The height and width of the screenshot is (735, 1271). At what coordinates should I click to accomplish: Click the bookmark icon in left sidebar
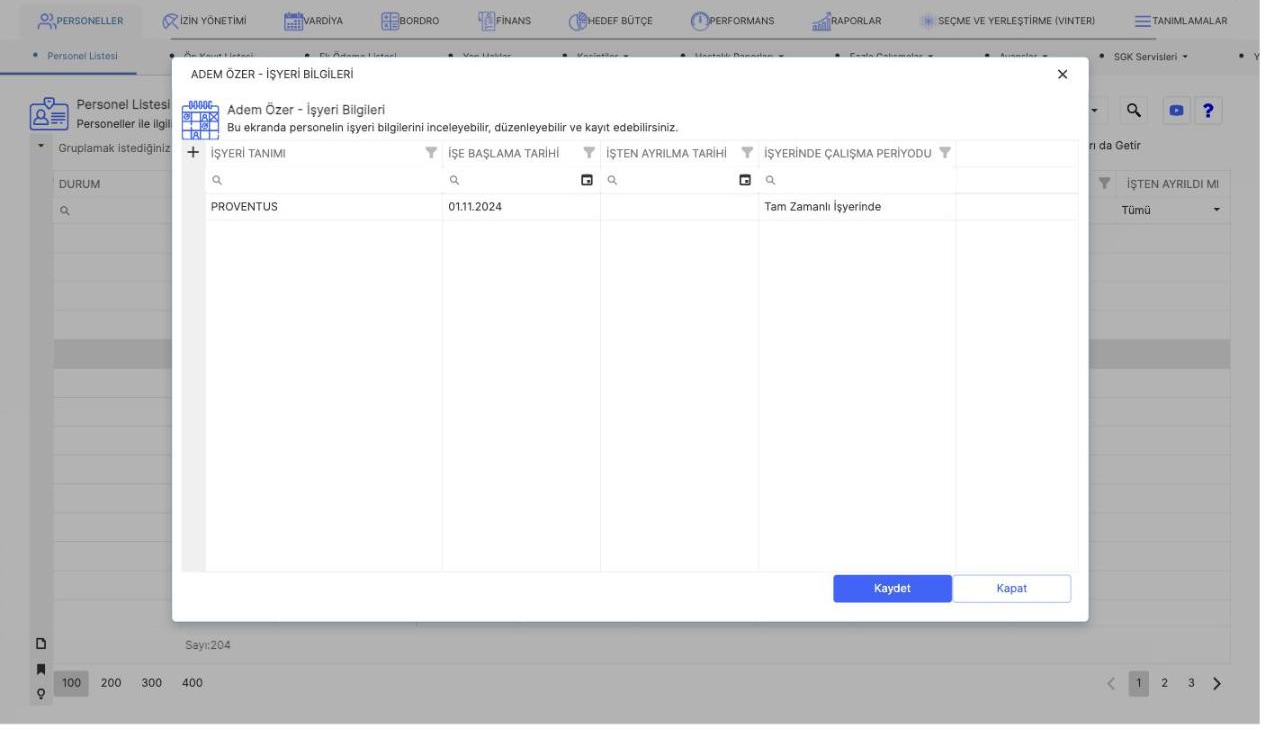pos(42,667)
